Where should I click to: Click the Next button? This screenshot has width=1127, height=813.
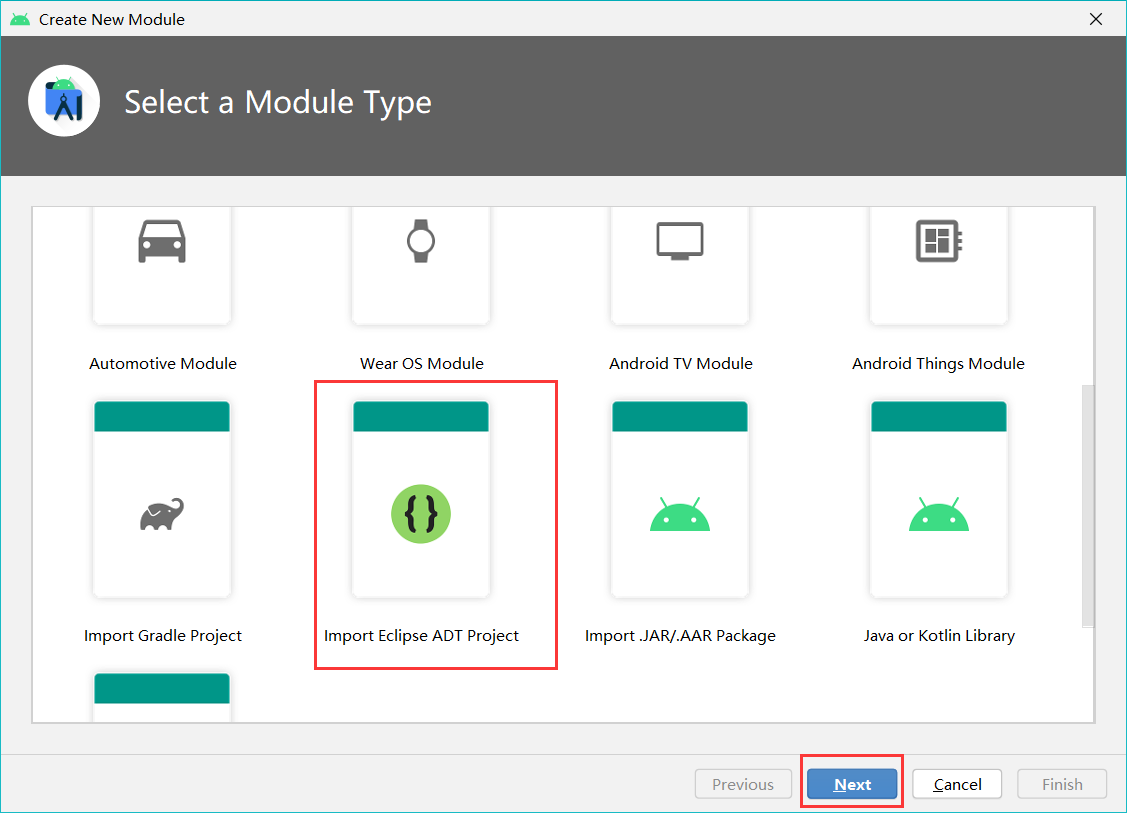pyautogui.click(x=852, y=784)
